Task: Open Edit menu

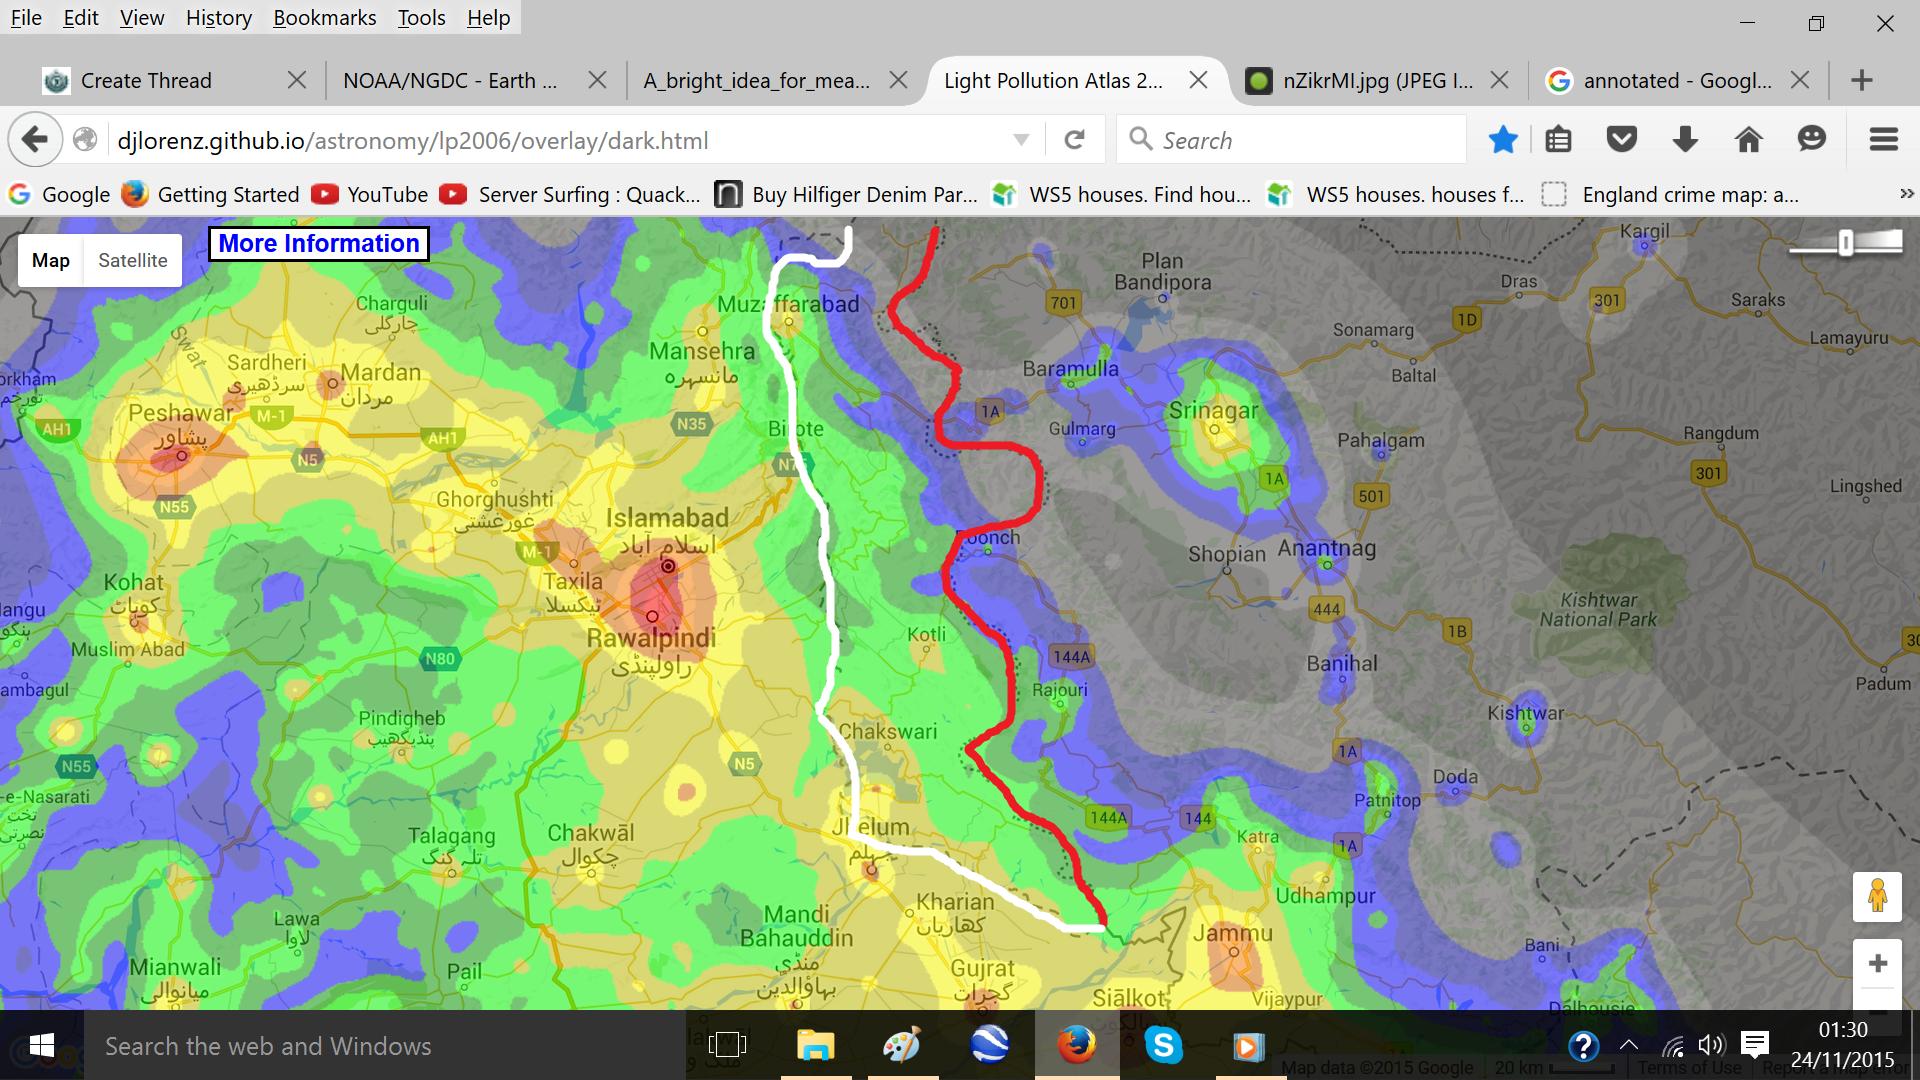Action: [81, 18]
